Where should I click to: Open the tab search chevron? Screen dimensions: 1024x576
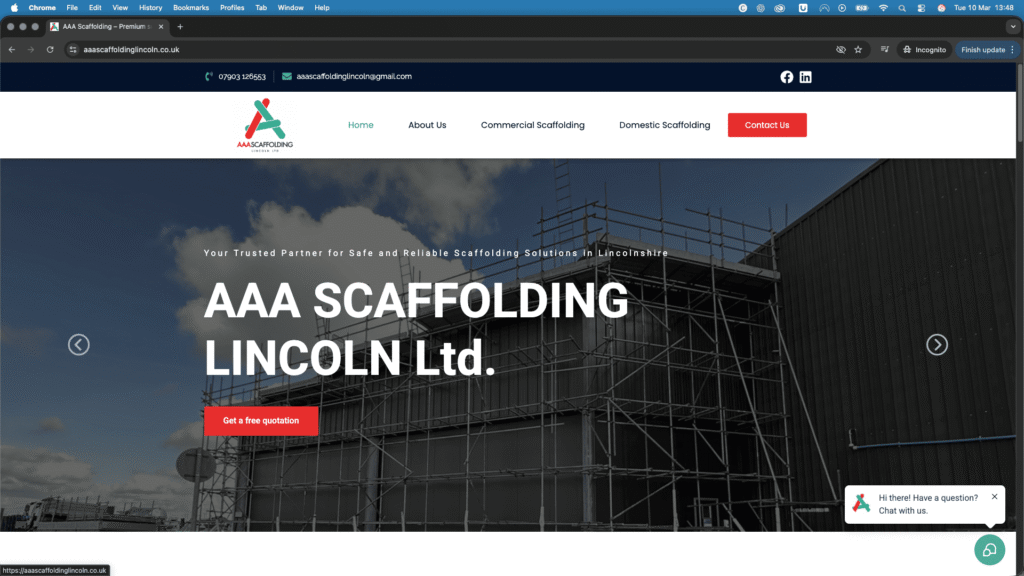(1012, 27)
